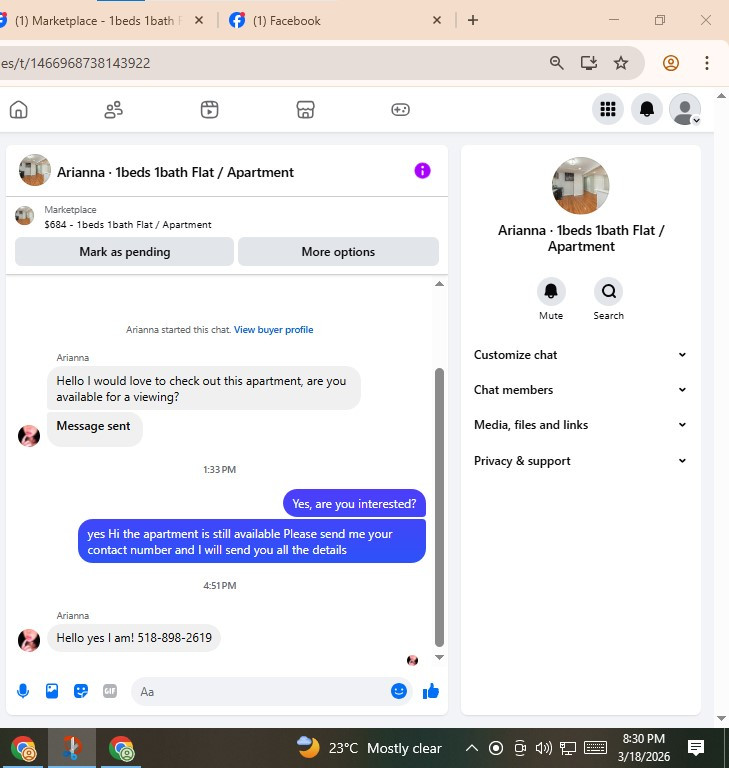Click the listing thumbnail in chat header

[x=34, y=170]
